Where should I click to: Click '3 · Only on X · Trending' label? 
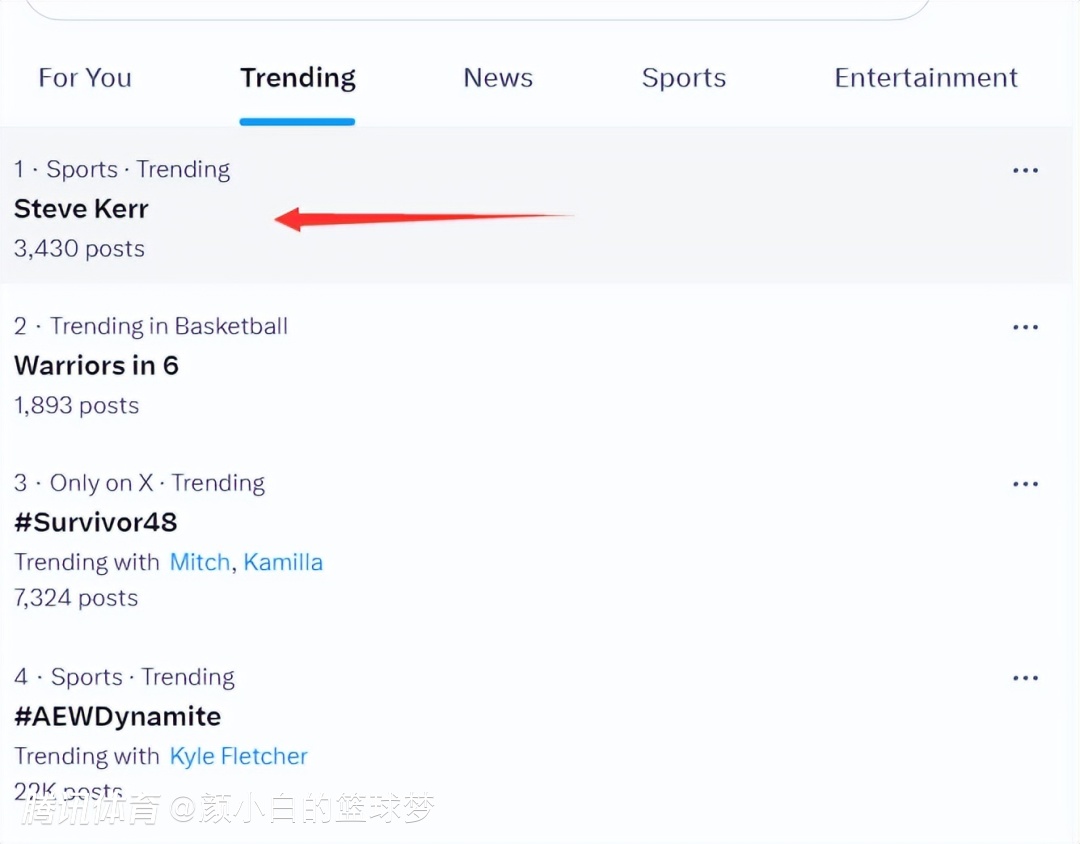(x=139, y=483)
